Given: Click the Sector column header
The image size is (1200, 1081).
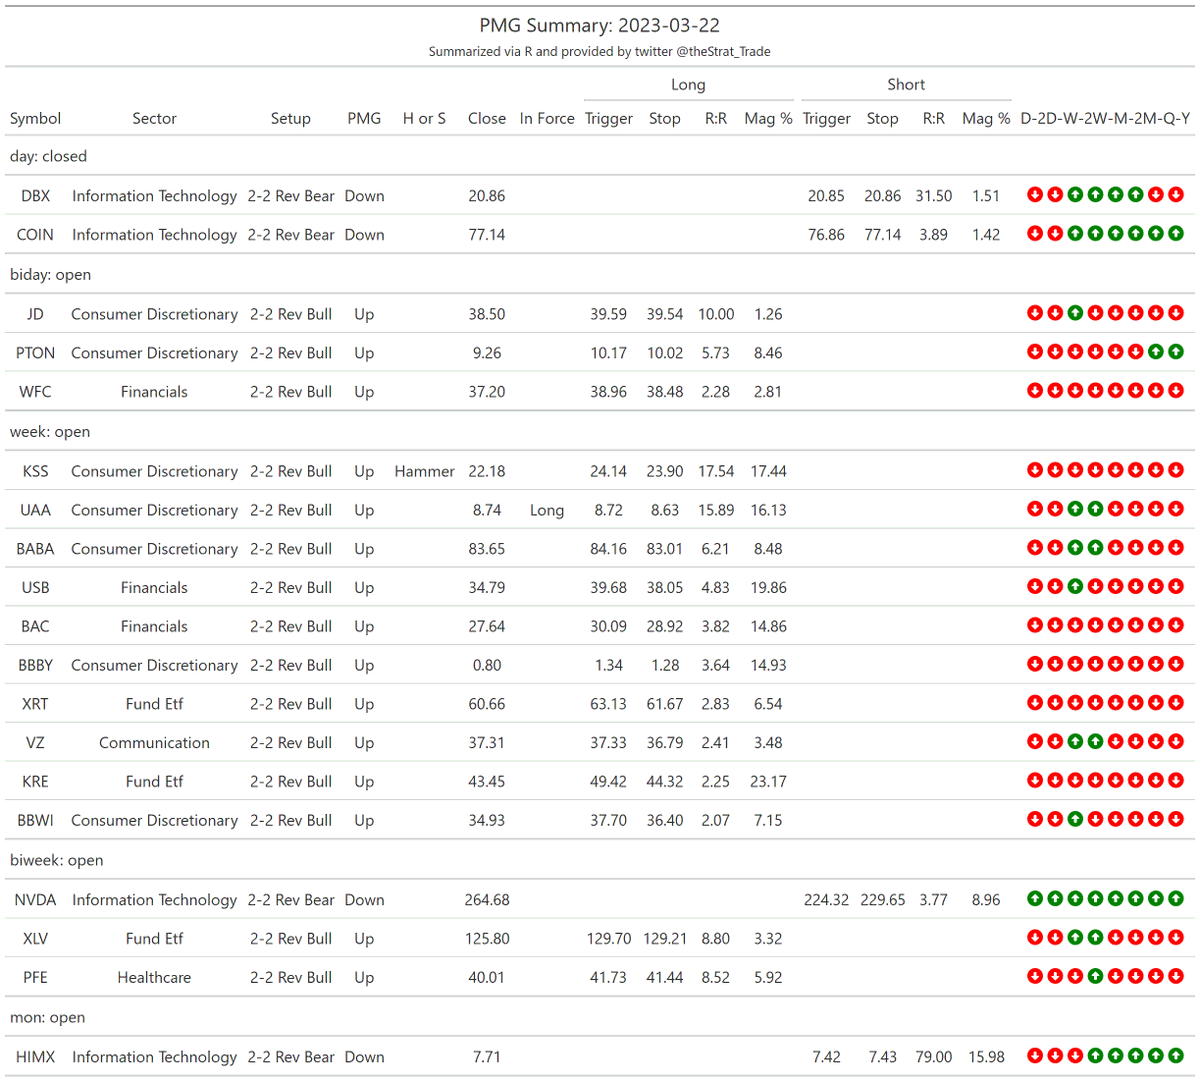Looking at the screenshot, I should click(x=154, y=118).
